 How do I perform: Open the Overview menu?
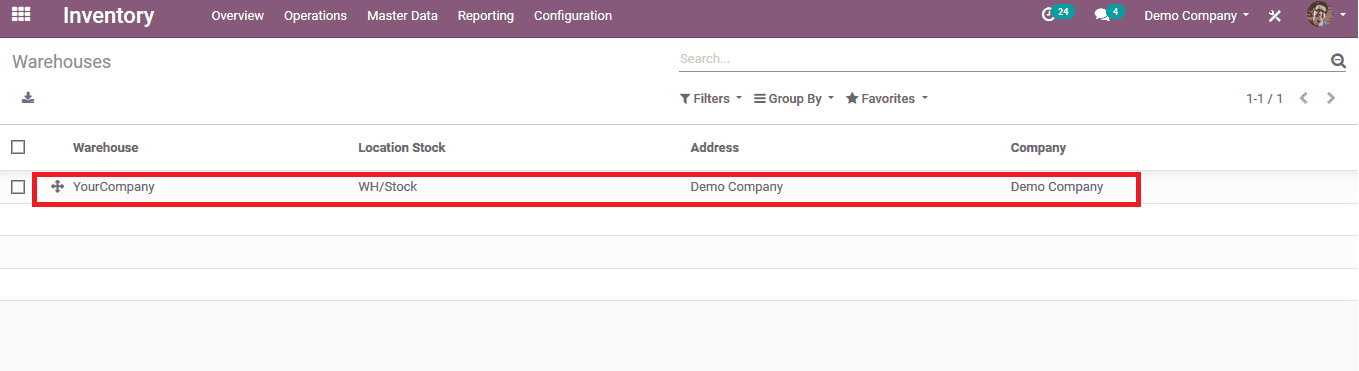pos(238,16)
